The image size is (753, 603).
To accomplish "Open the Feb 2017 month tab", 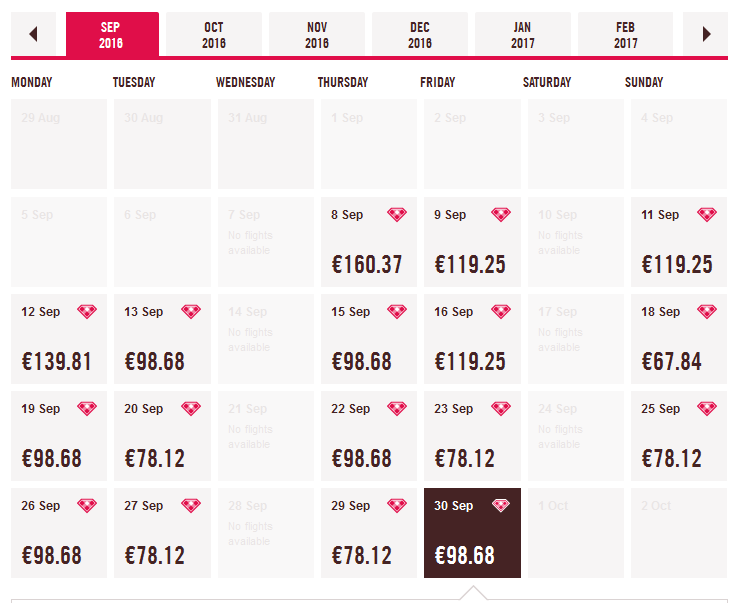I will click(x=626, y=35).
